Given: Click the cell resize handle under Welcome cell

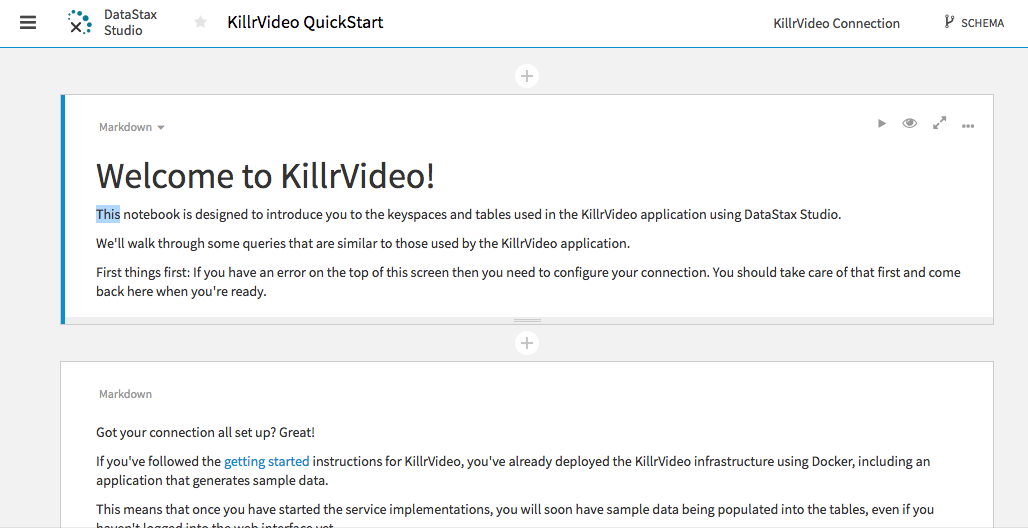Looking at the screenshot, I should point(527,320).
